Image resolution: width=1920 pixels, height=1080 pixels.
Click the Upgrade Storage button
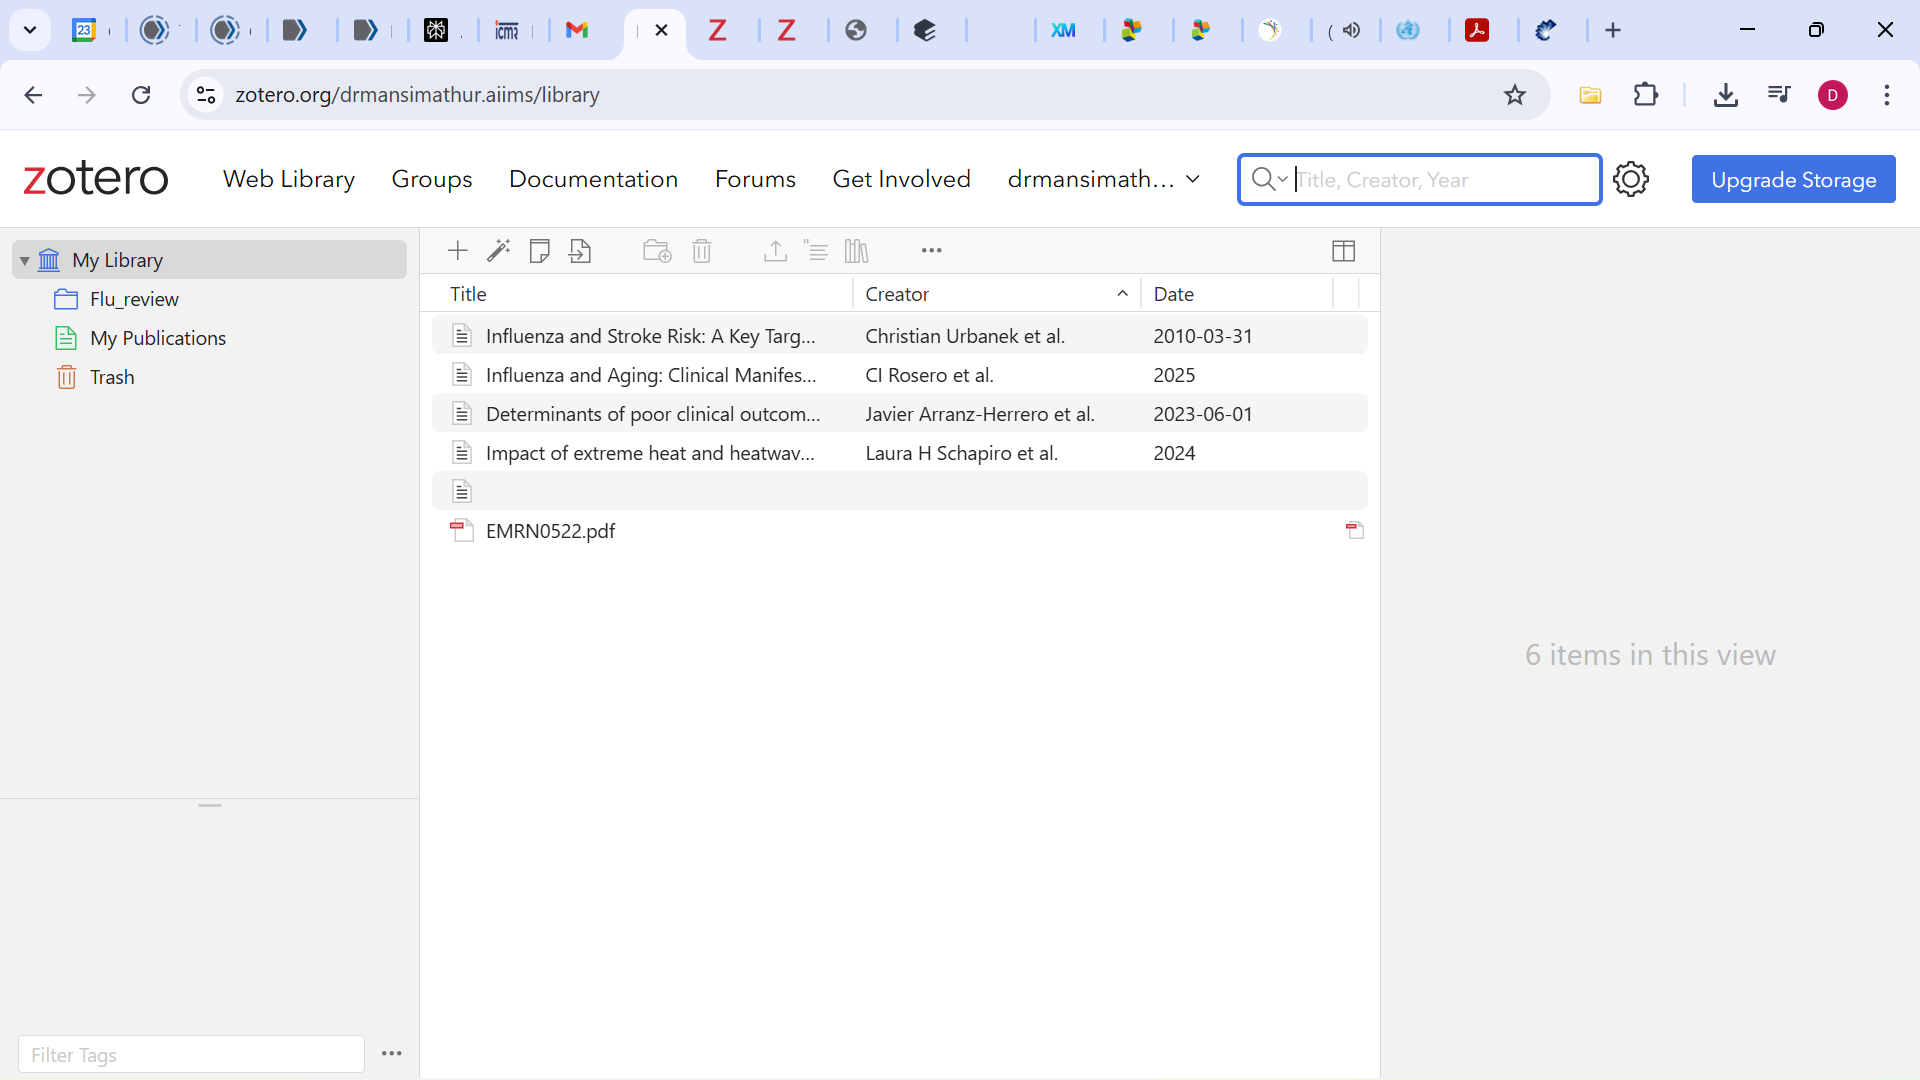[x=1793, y=180]
